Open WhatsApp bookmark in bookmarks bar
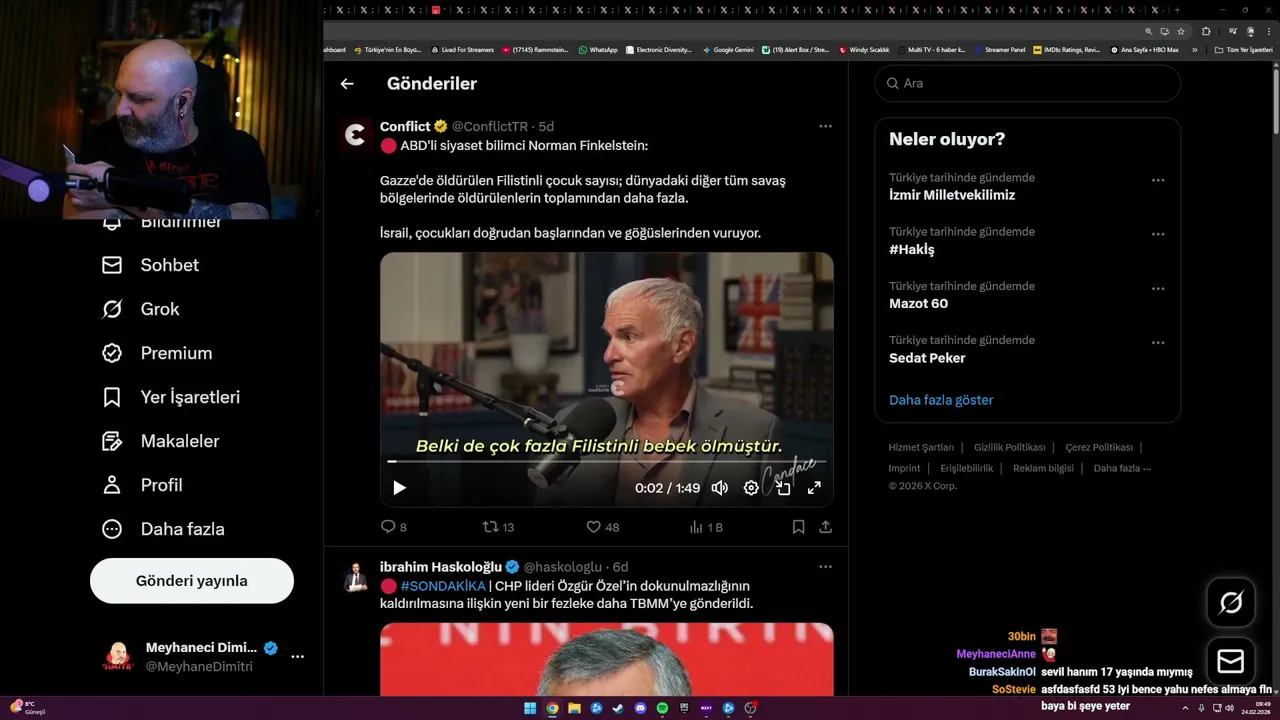The width and height of the screenshot is (1280, 720). click(x=598, y=49)
